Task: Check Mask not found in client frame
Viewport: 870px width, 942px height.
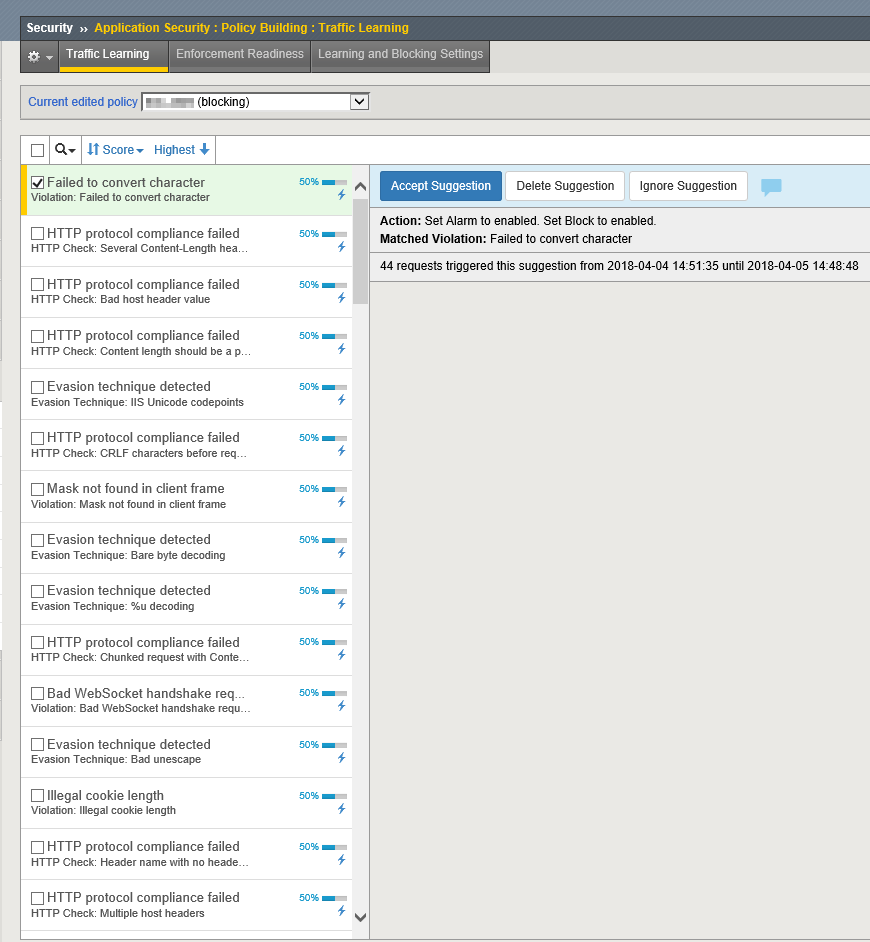Action: point(37,489)
